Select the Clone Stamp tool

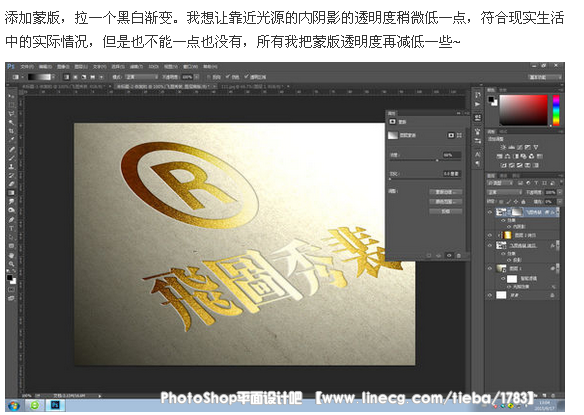click(11, 167)
